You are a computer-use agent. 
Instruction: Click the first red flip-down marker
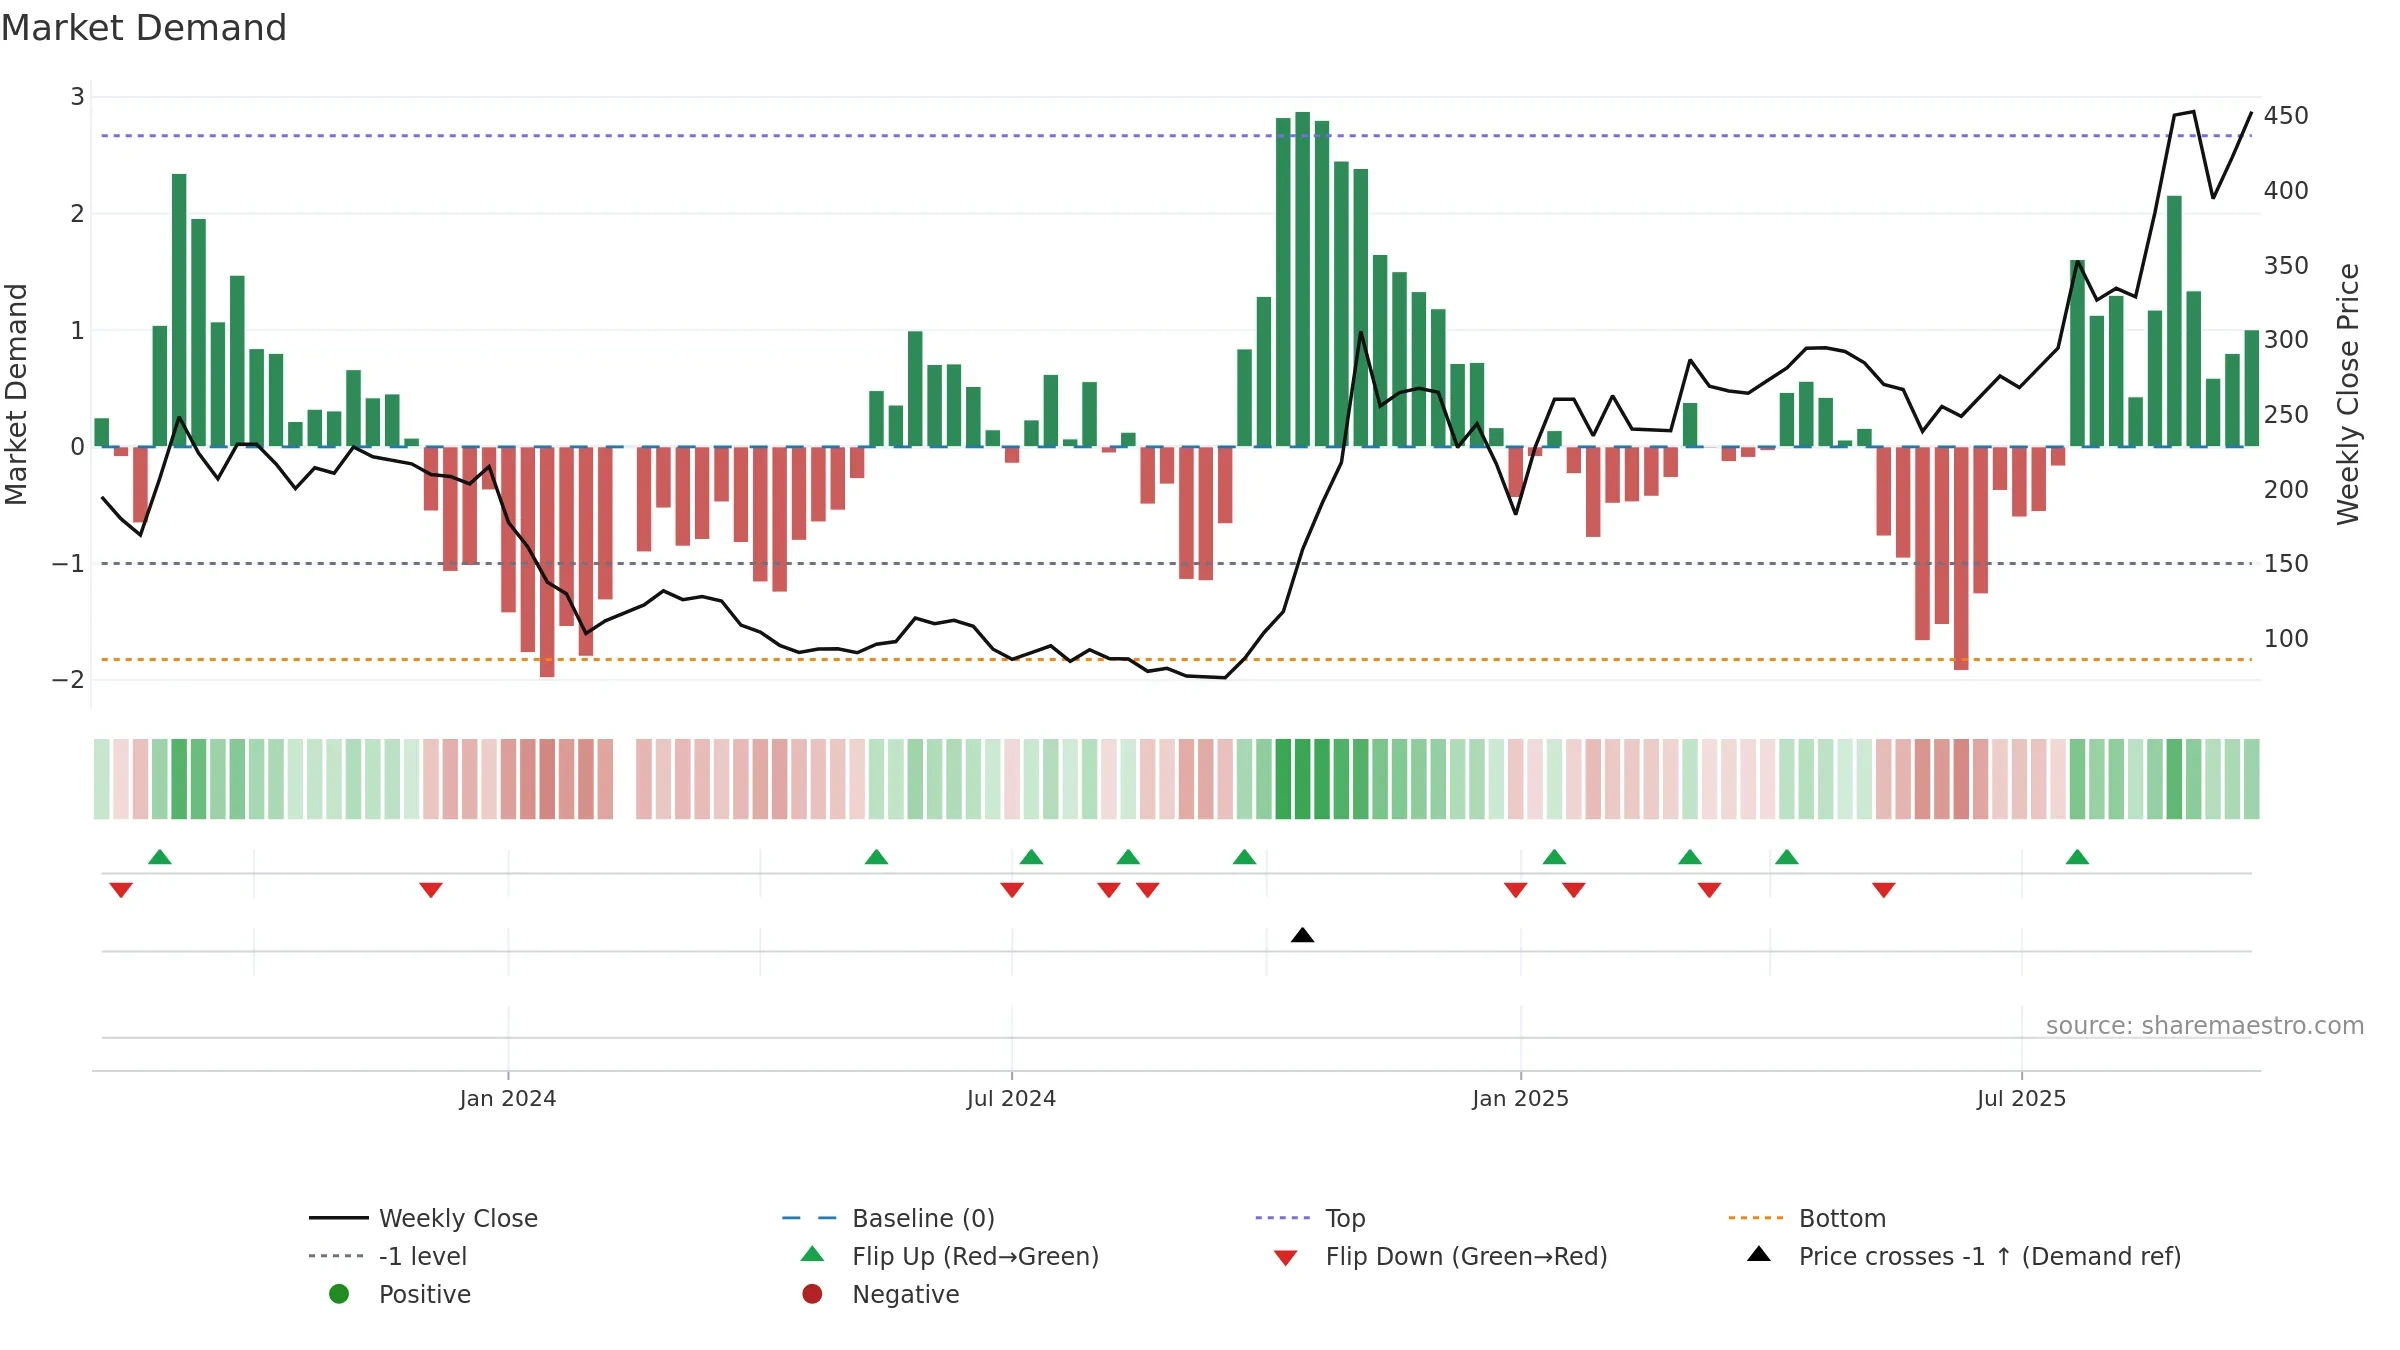pos(121,890)
